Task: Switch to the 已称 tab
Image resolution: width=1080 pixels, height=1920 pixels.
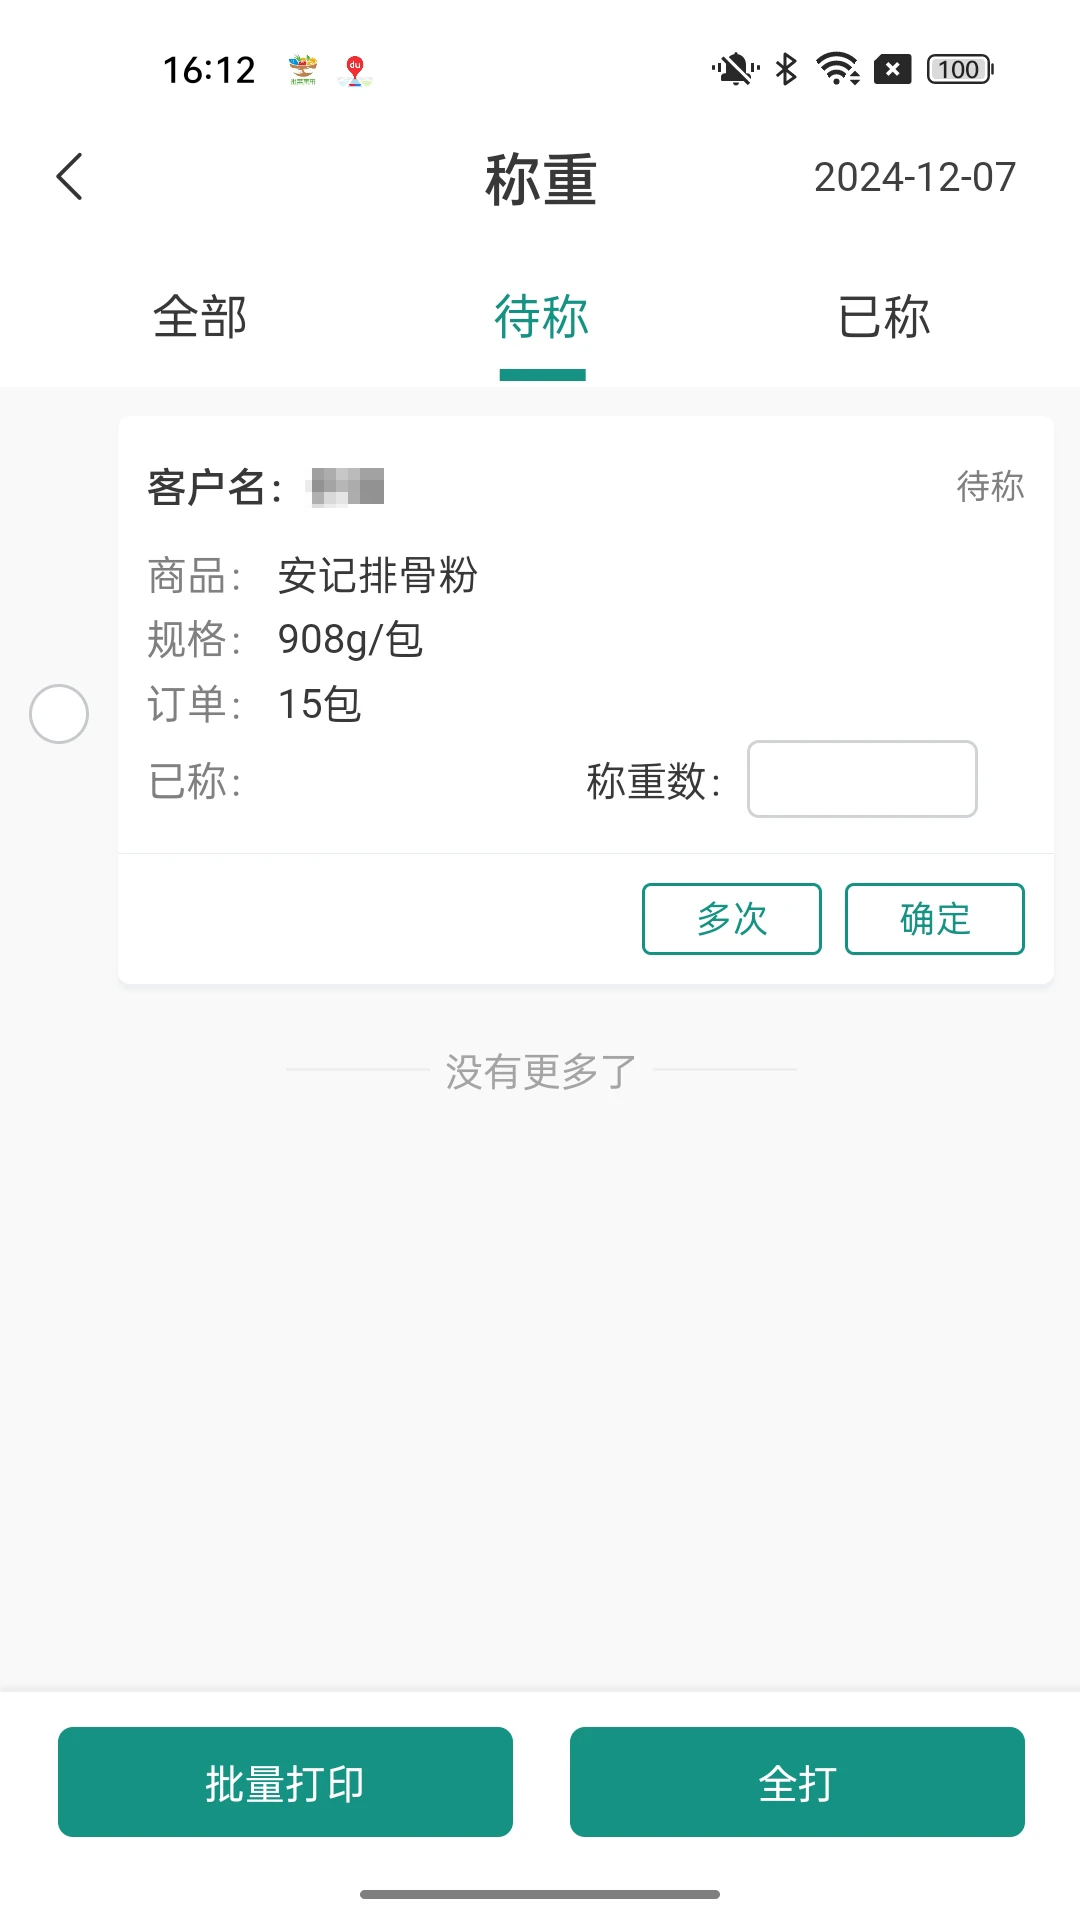Action: (x=884, y=318)
